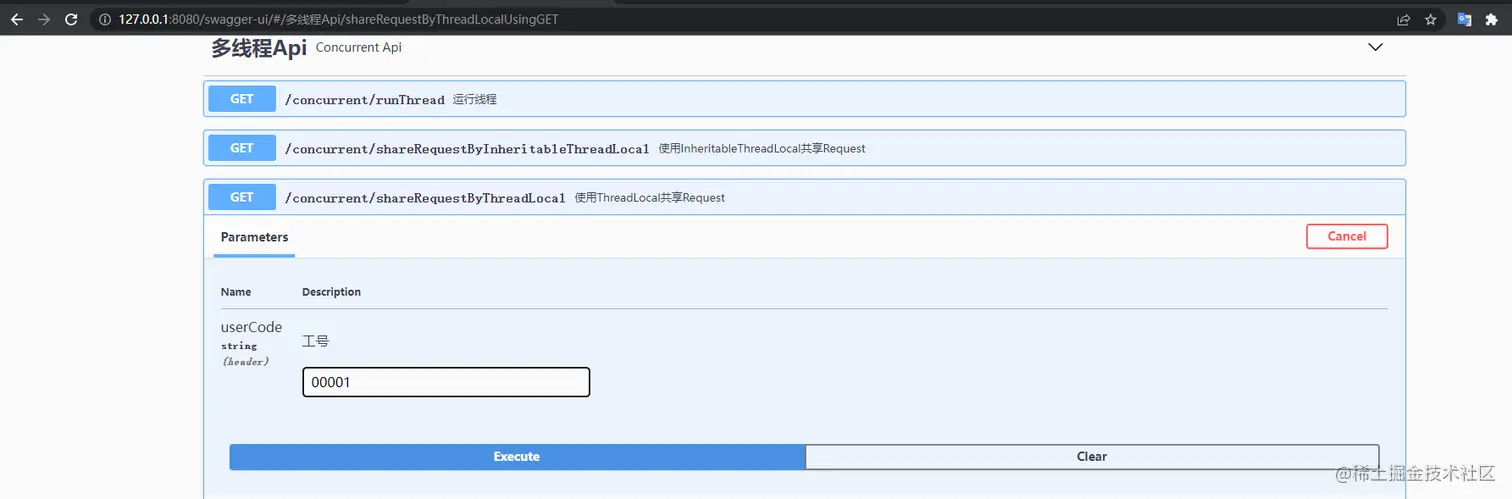Viewport: 1512px width, 499px height.
Task: Open the 多线程Api Concurrent Api heading
Action: pyautogui.click(x=306, y=47)
